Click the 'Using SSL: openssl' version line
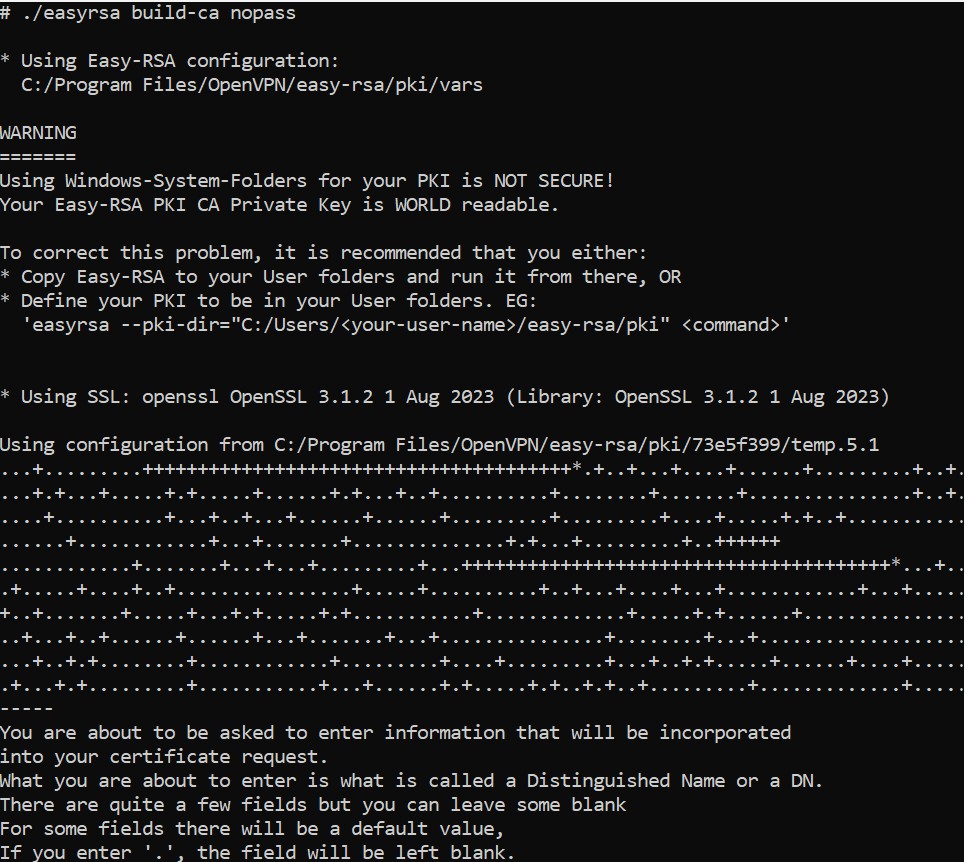This screenshot has width=964, height=862. 444,397
